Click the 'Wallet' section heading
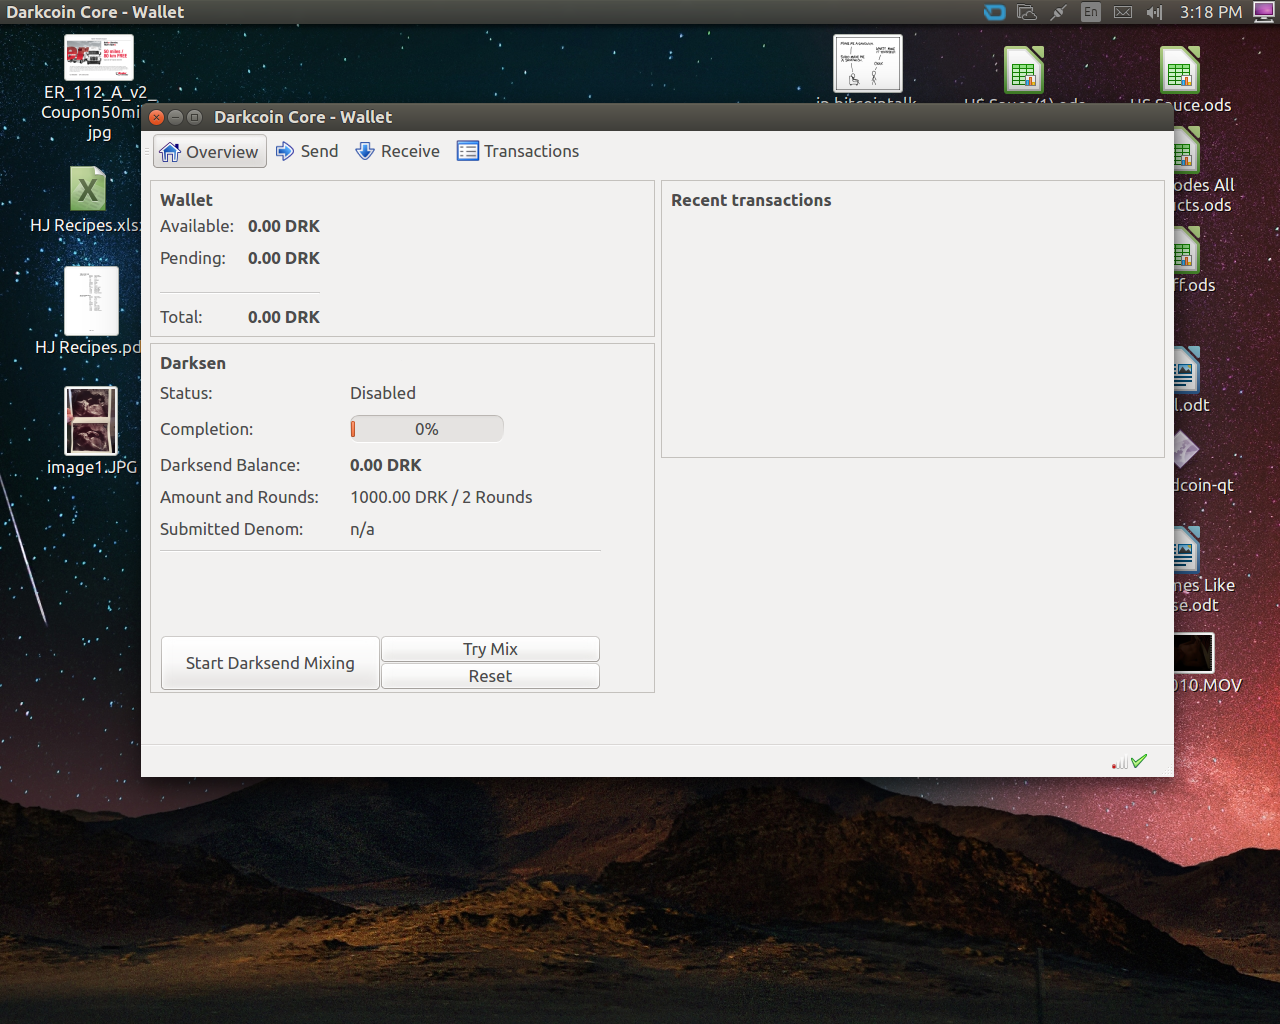Image resolution: width=1280 pixels, height=1024 pixels. pos(186,200)
